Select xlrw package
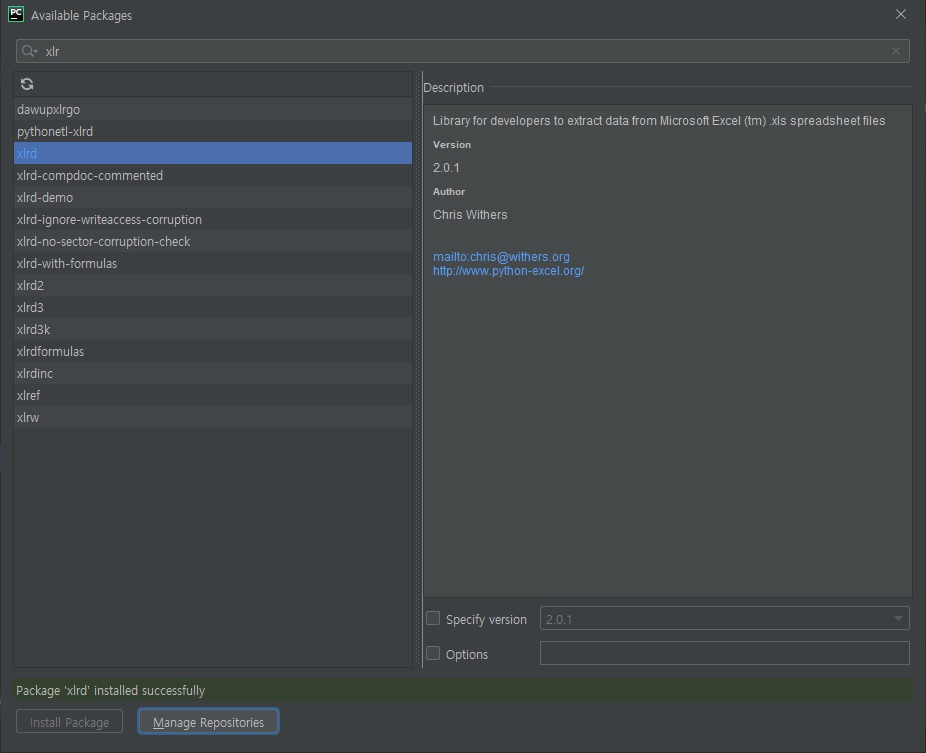The image size is (926, 753). [213, 417]
